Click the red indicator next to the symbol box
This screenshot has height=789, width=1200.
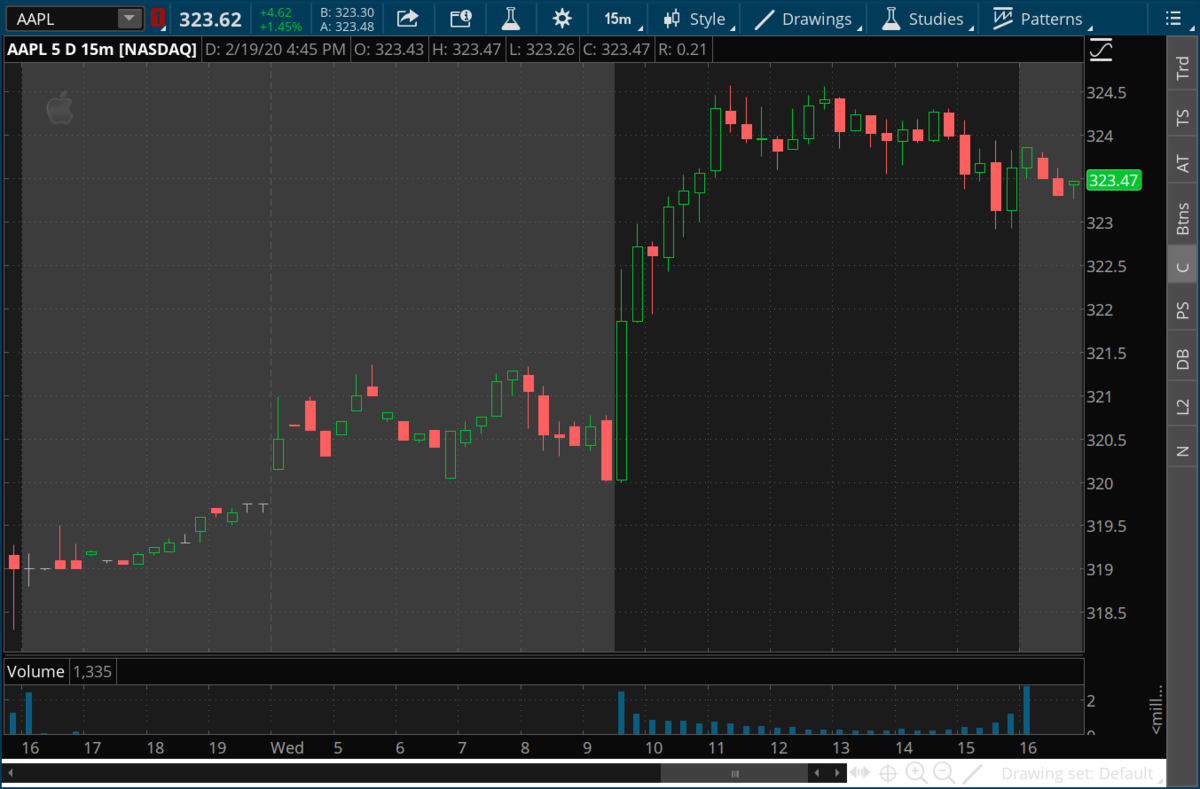(158, 18)
